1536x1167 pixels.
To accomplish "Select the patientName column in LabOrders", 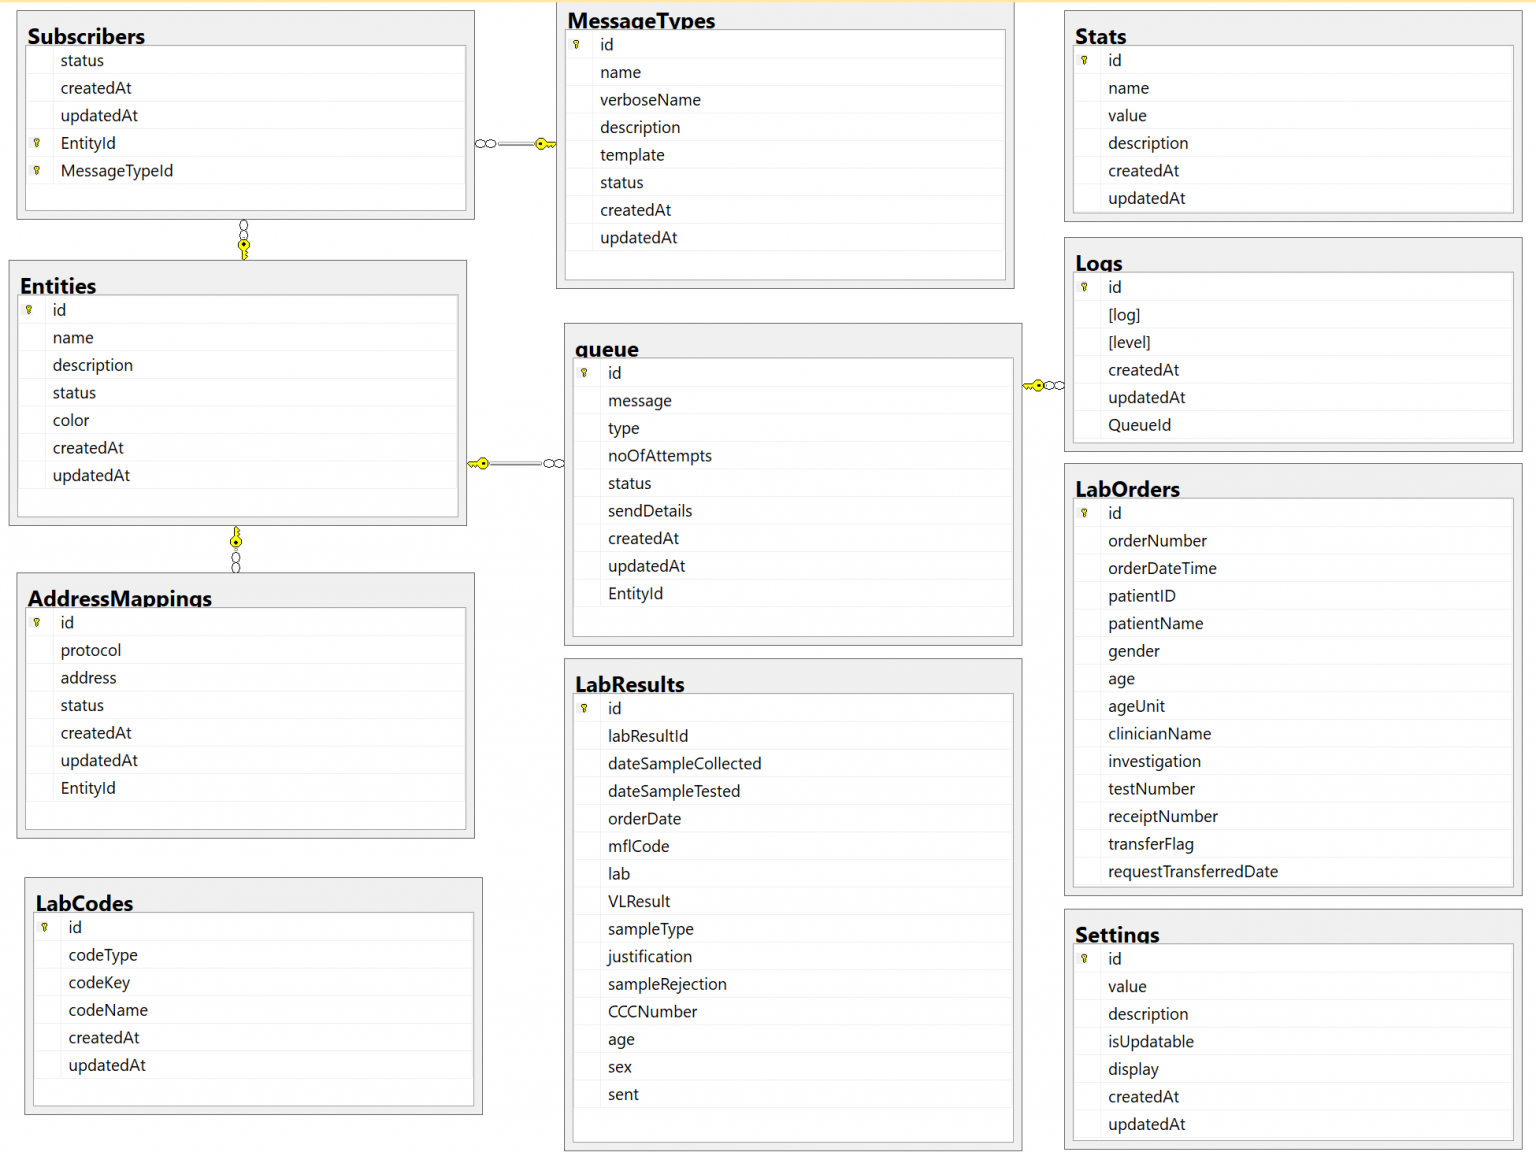I will pos(1293,624).
